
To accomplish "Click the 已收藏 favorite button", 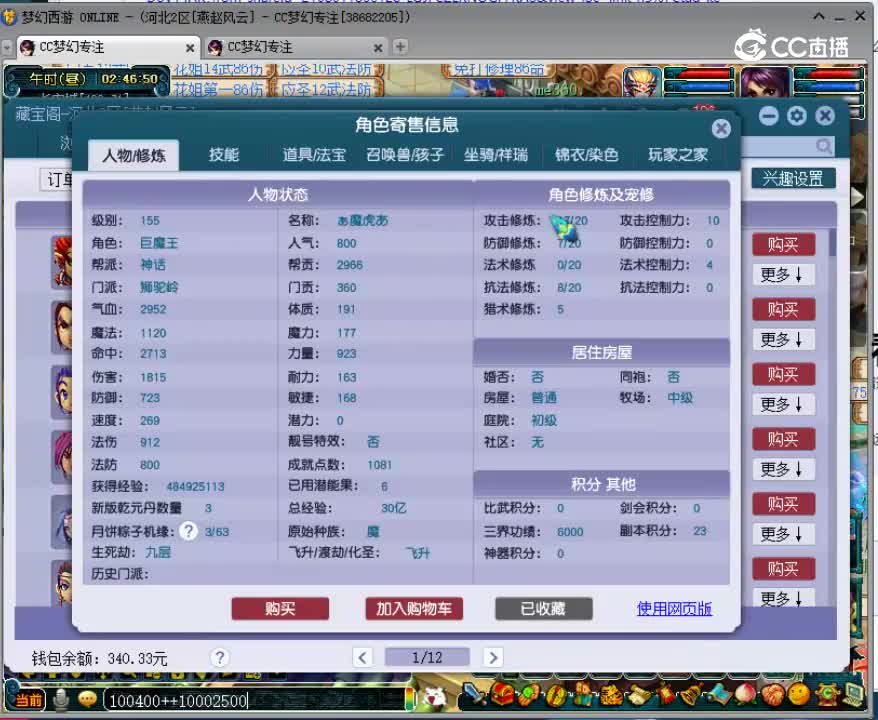I will 543,609.
